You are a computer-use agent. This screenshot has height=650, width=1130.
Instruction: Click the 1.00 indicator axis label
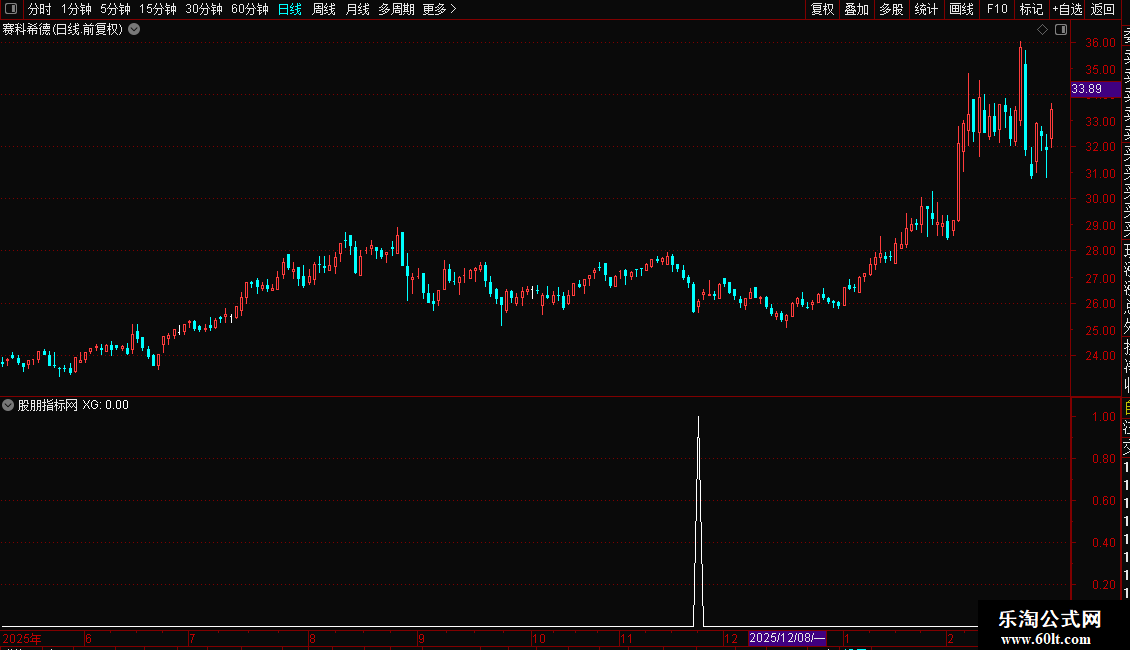1104,417
